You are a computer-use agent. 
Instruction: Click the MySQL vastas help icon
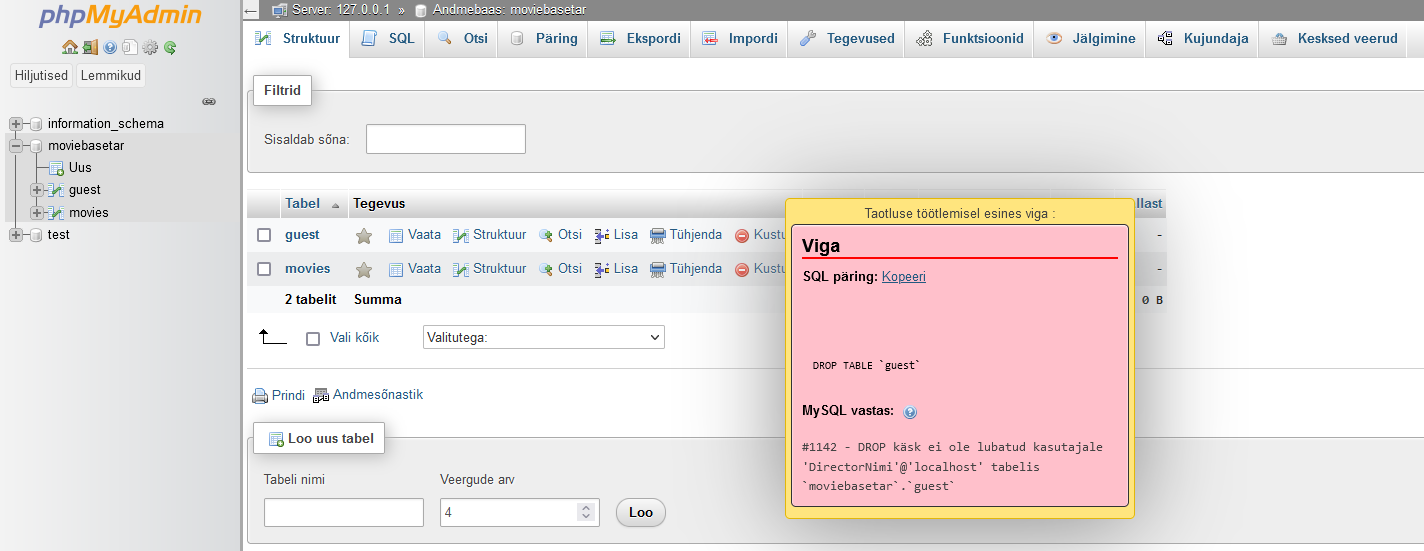910,412
